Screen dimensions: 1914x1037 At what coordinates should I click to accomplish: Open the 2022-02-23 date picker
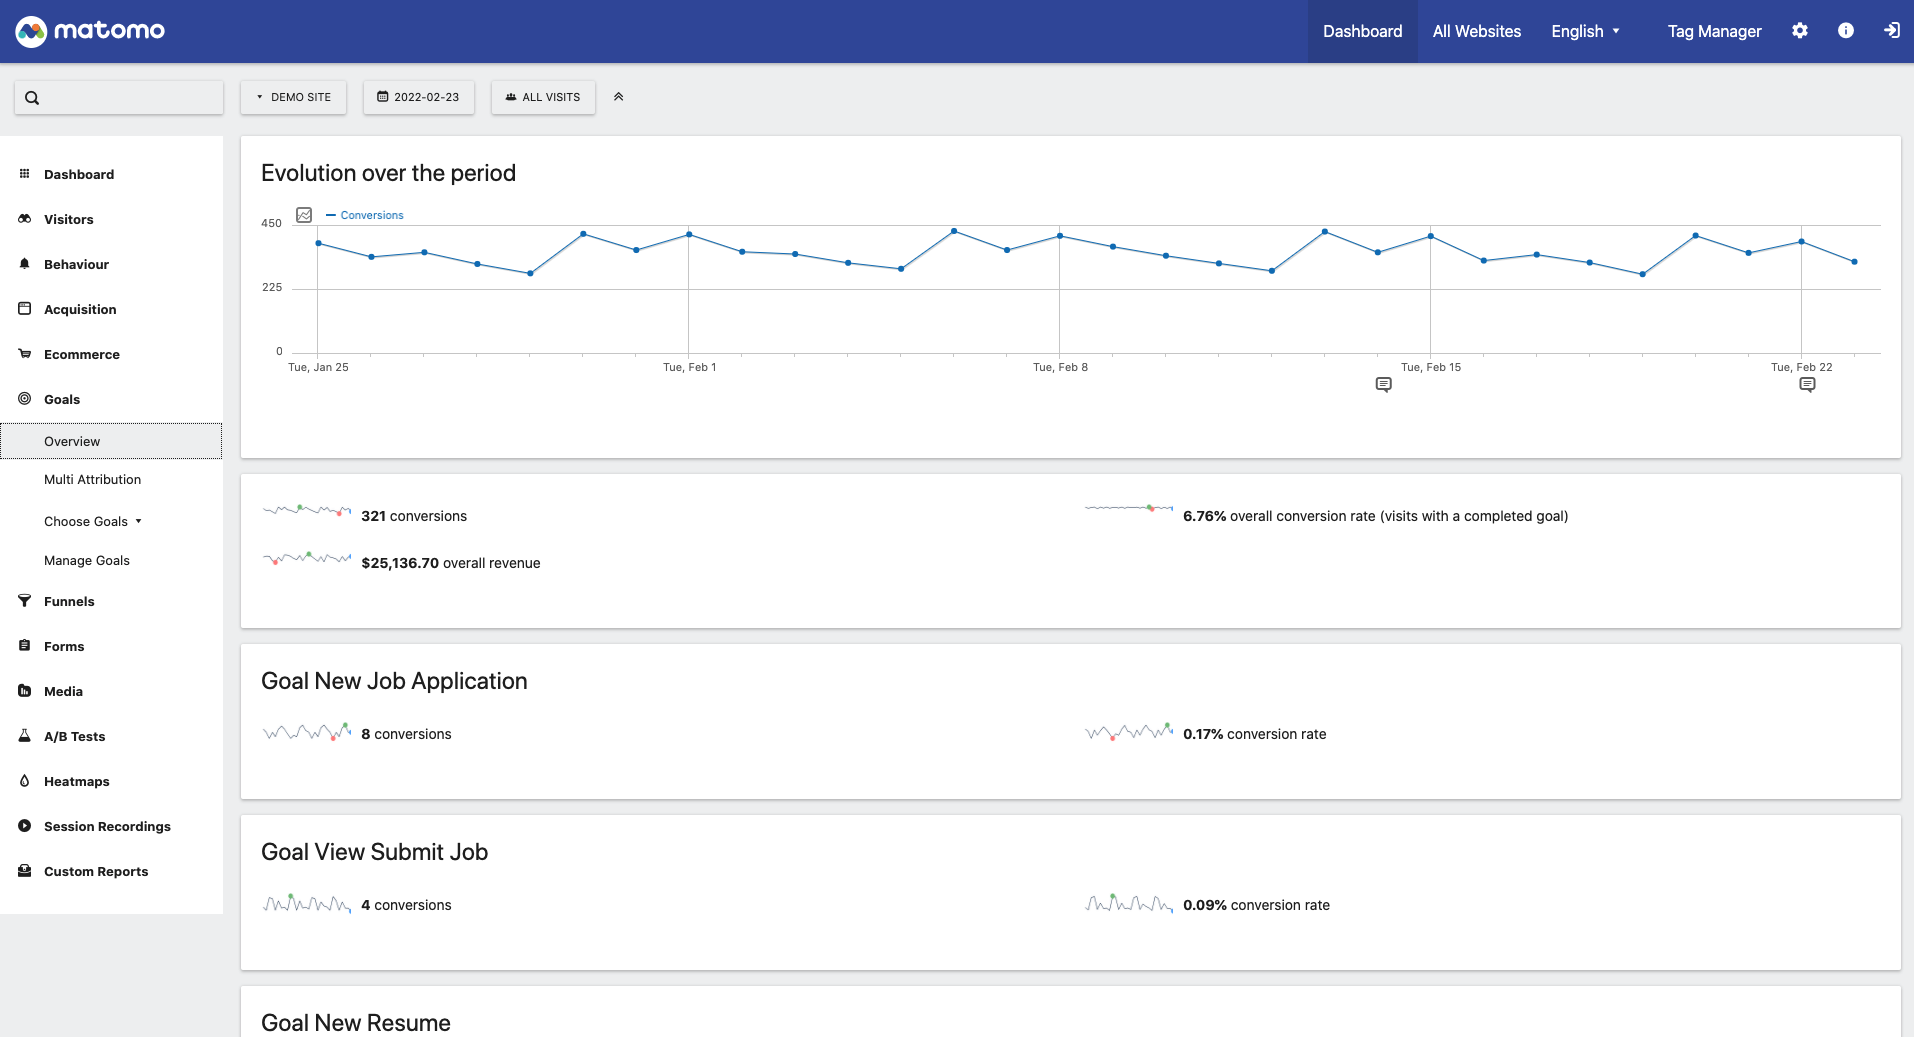click(418, 97)
